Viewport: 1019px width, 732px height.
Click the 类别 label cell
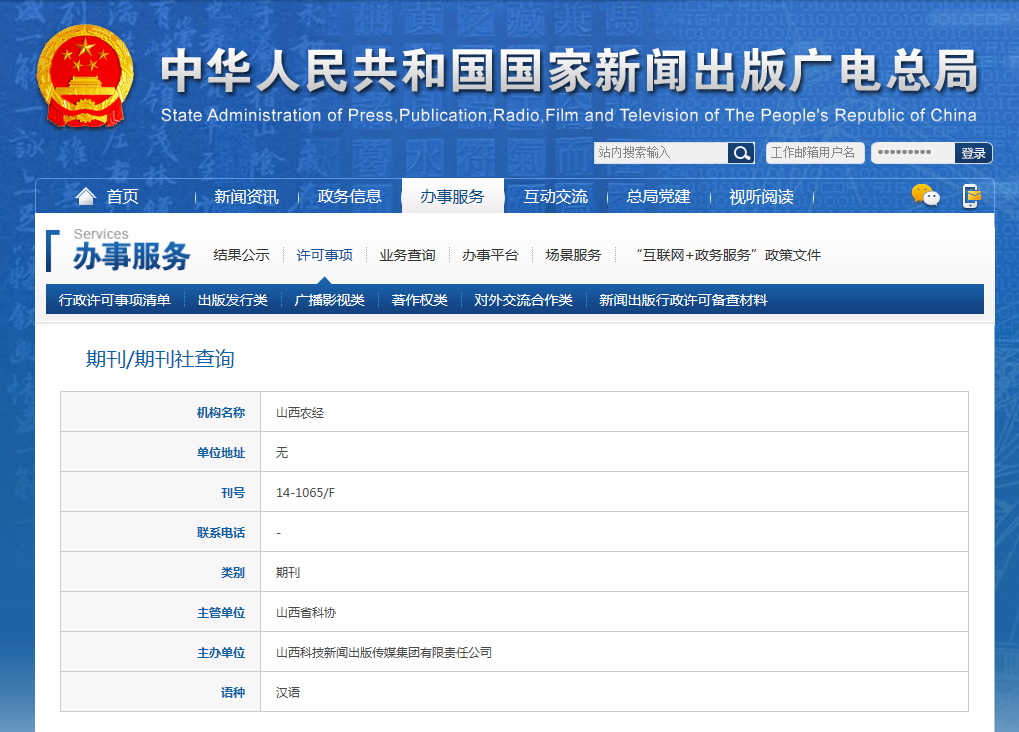(x=161, y=572)
